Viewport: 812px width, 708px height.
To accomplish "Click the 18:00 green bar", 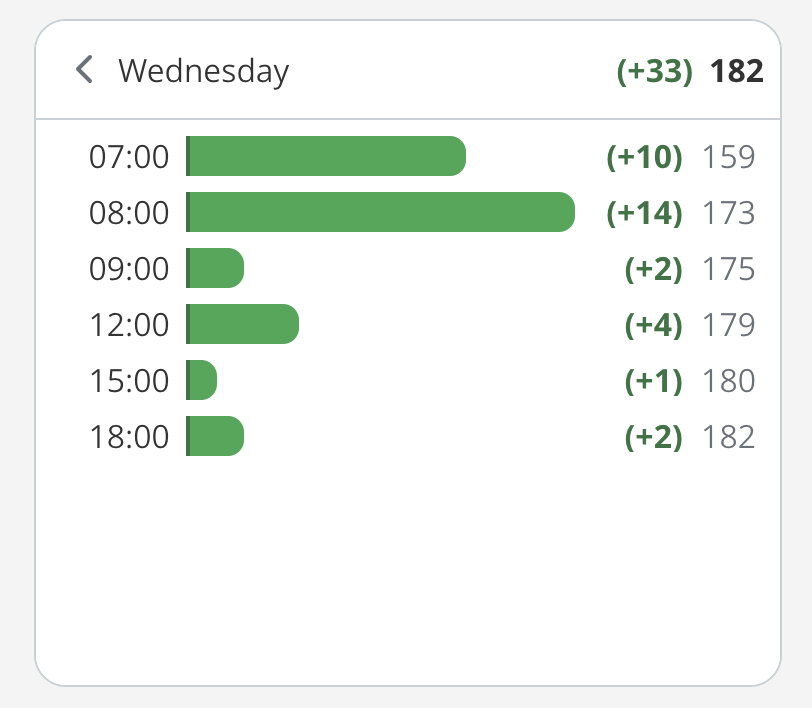I will pyautogui.click(x=216, y=437).
